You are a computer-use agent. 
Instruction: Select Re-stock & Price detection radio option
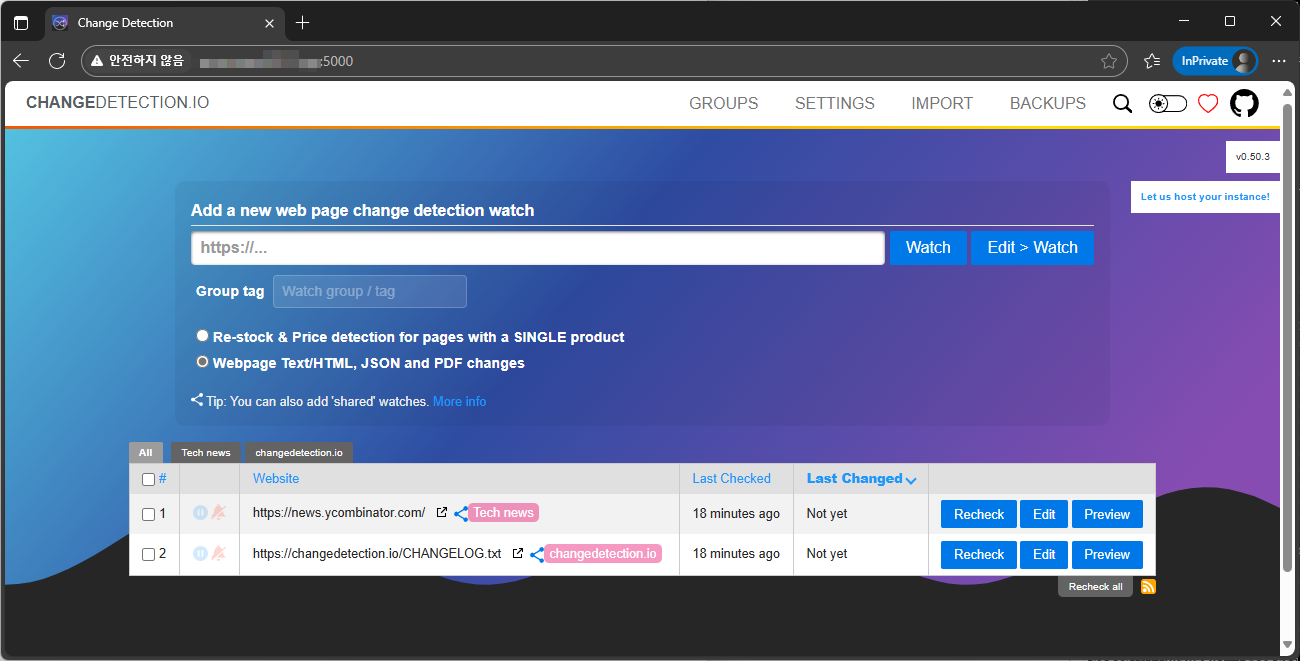[202, 336]
